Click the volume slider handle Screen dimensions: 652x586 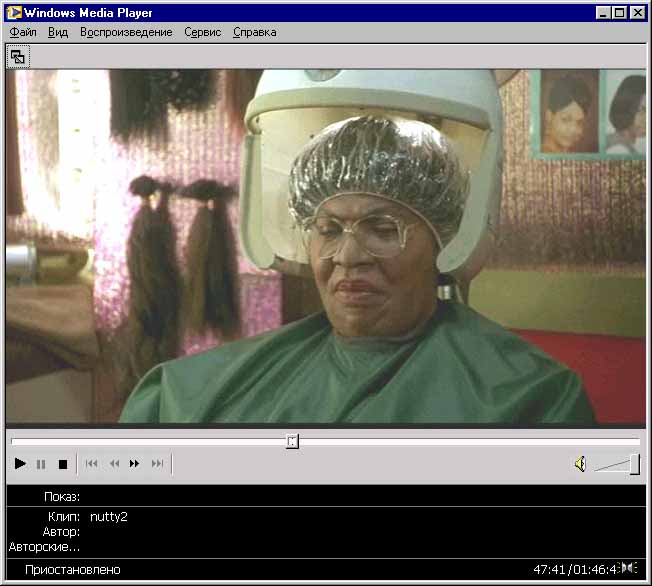635,464
